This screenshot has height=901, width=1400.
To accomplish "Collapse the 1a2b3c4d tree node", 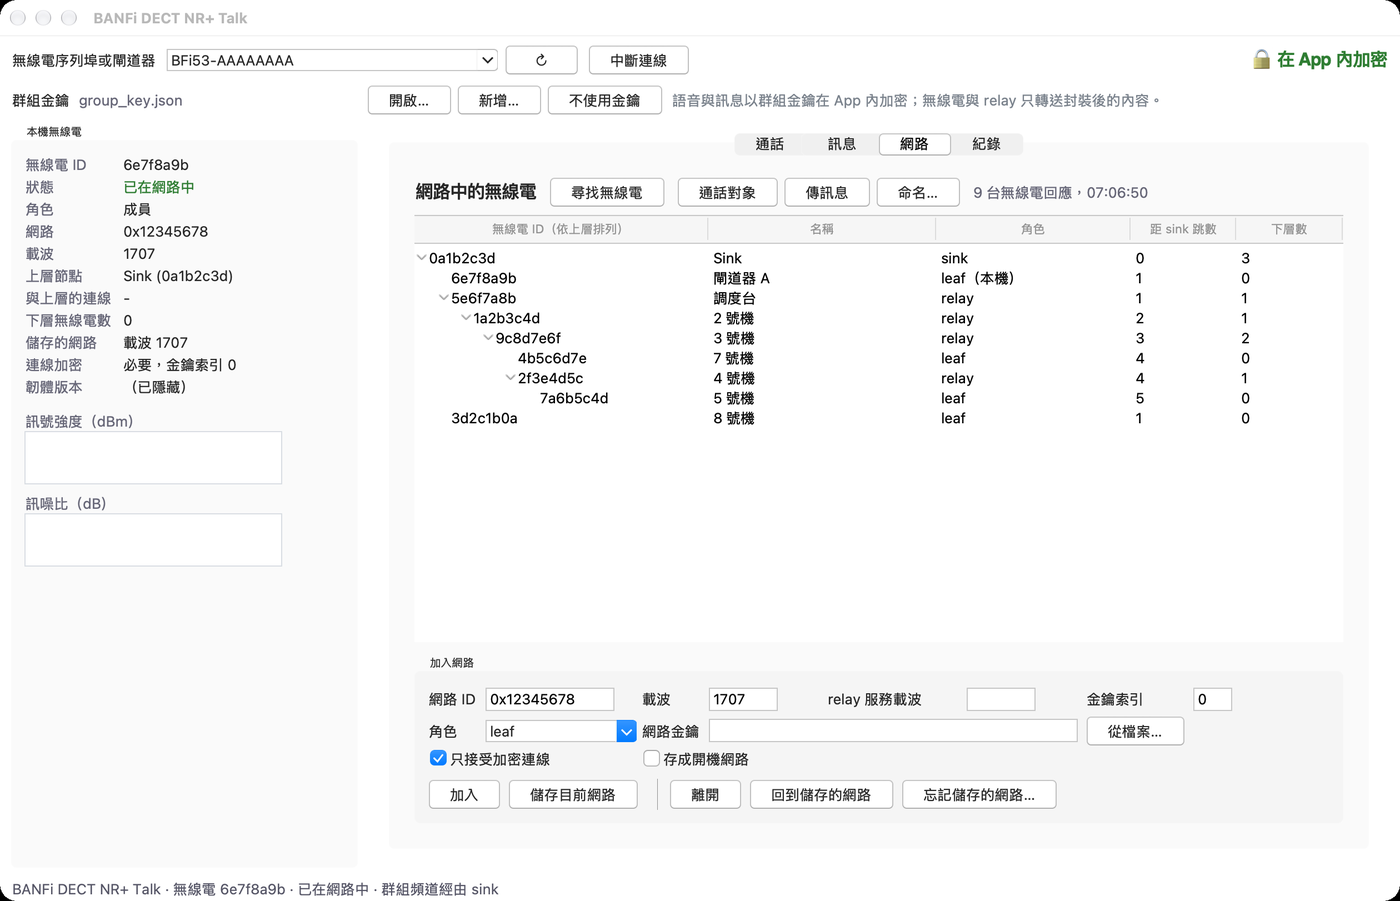I will point(465,318).
